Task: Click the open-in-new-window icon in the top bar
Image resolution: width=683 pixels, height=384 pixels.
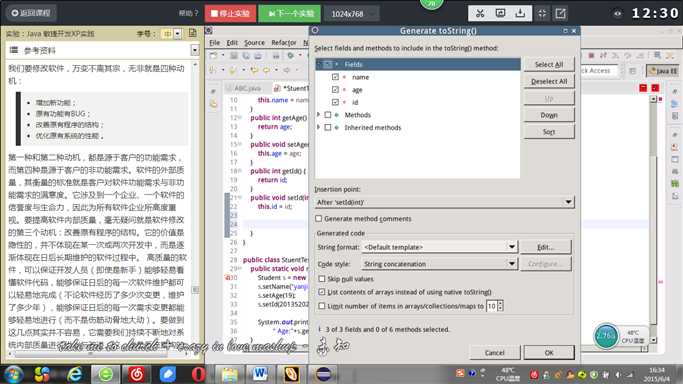Action: click(x=560, y=13)
